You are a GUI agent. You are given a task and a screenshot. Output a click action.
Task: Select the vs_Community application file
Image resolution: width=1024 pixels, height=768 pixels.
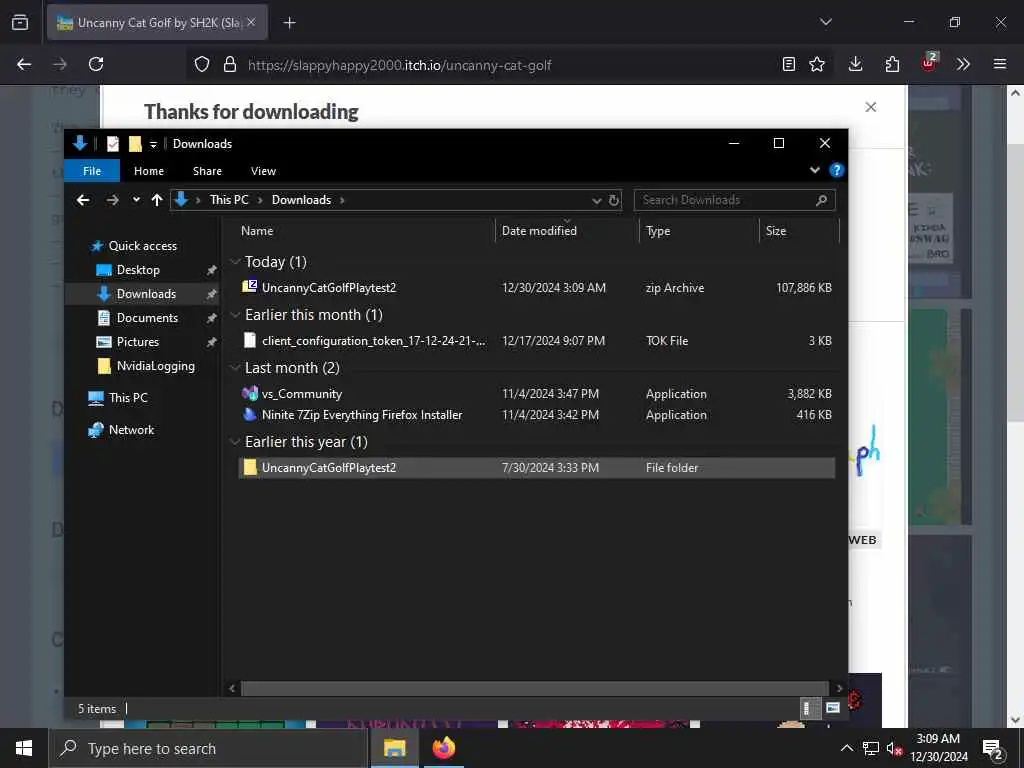pyautogui.click(x=536, y=394)
